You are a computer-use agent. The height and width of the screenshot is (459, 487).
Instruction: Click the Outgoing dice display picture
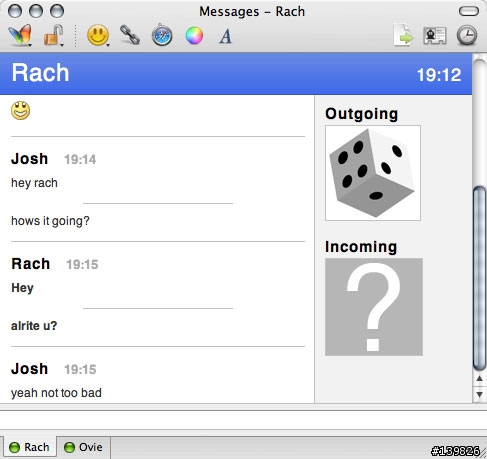(x=373, y=173)
